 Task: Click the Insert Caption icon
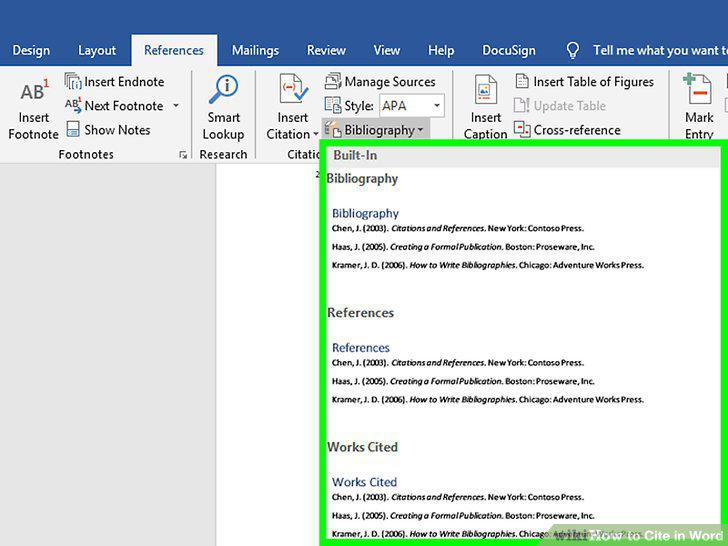(x=486, y=89)
